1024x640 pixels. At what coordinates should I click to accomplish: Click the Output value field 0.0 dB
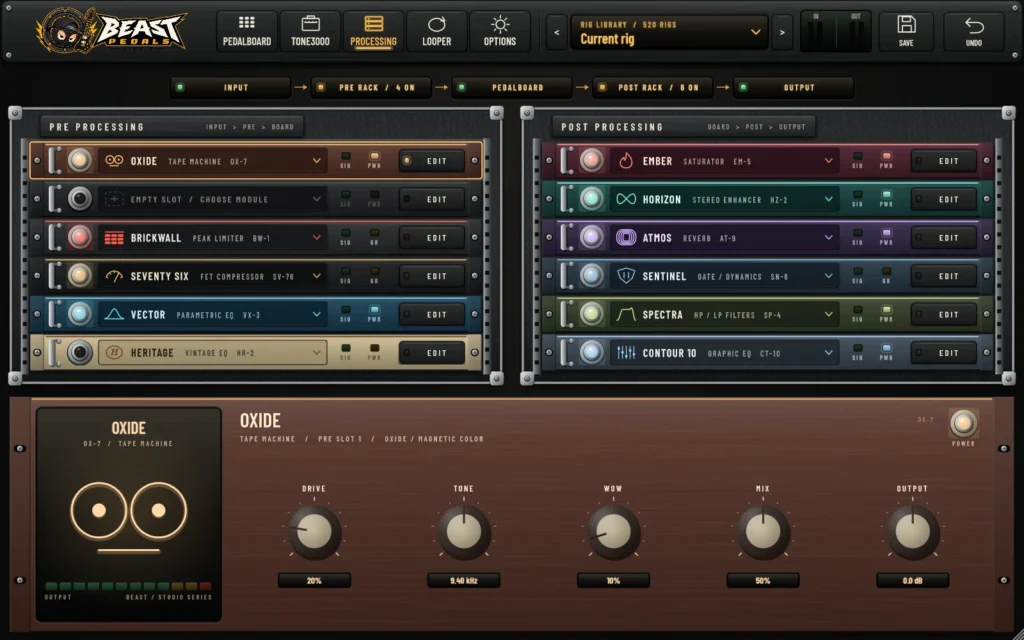click(x=912, y=581)
